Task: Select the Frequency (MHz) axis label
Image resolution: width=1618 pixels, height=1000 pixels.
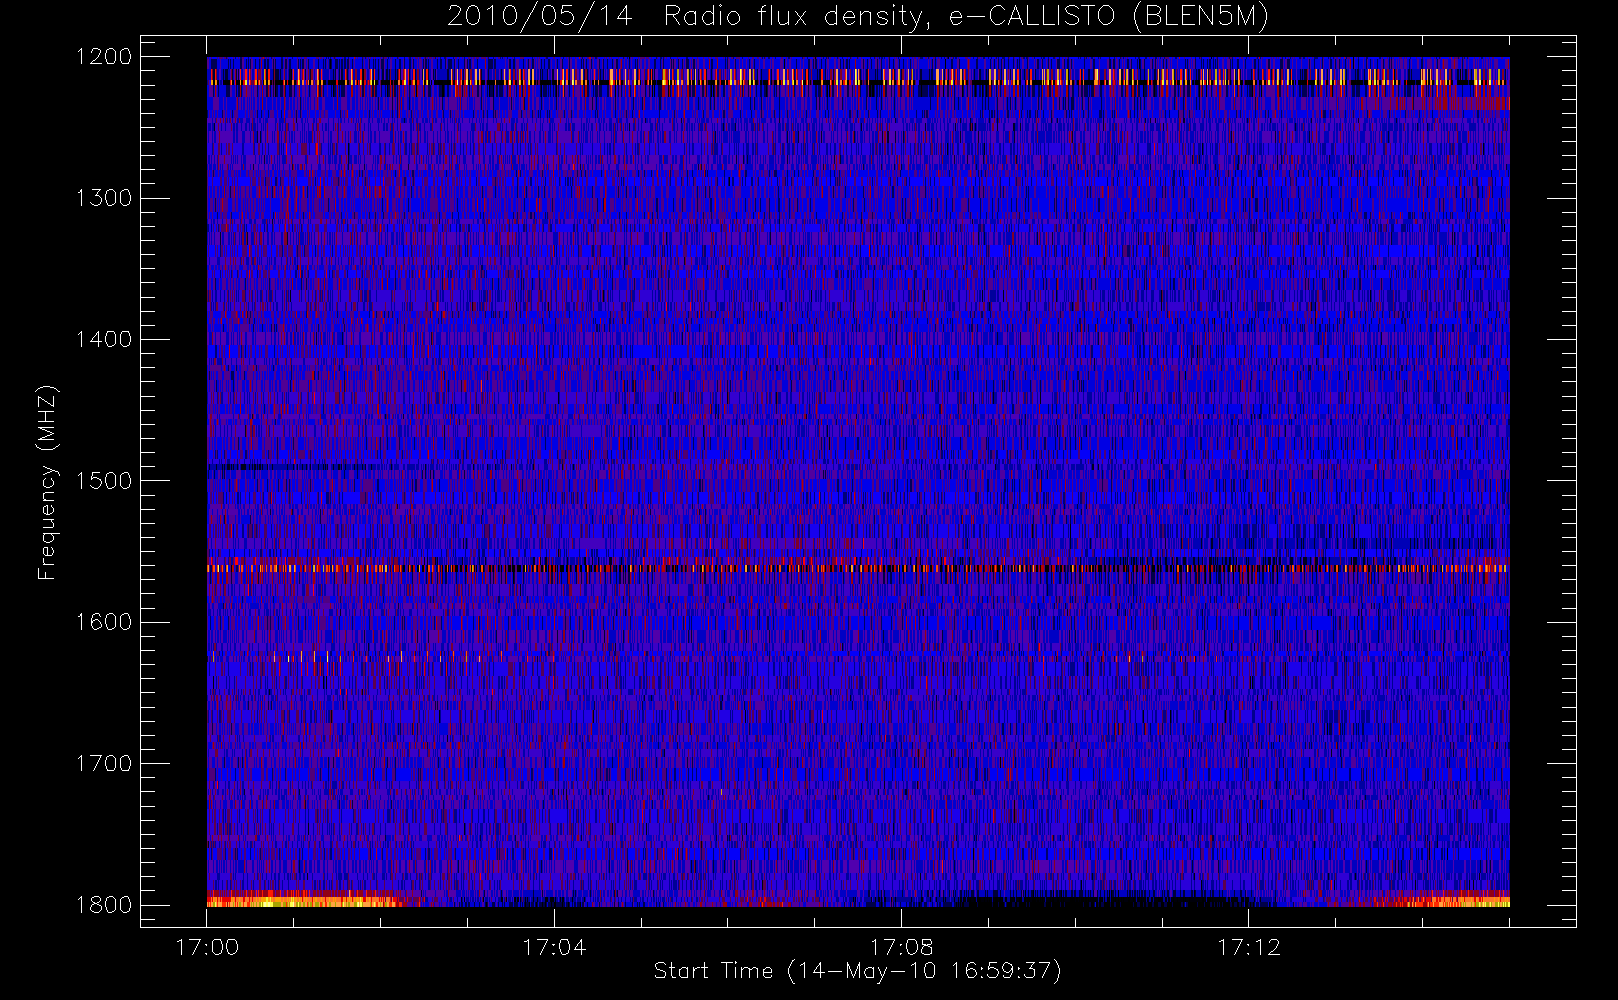Action: coord(46,482)
